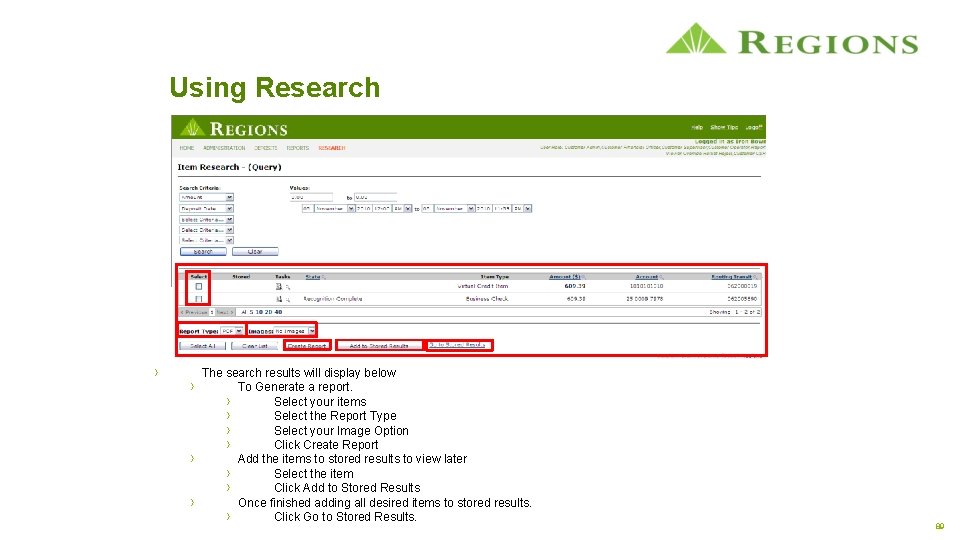This screenshot has width=960, height=540.
Task: Sort results by State column header
Action: click(x=313, y=277)
